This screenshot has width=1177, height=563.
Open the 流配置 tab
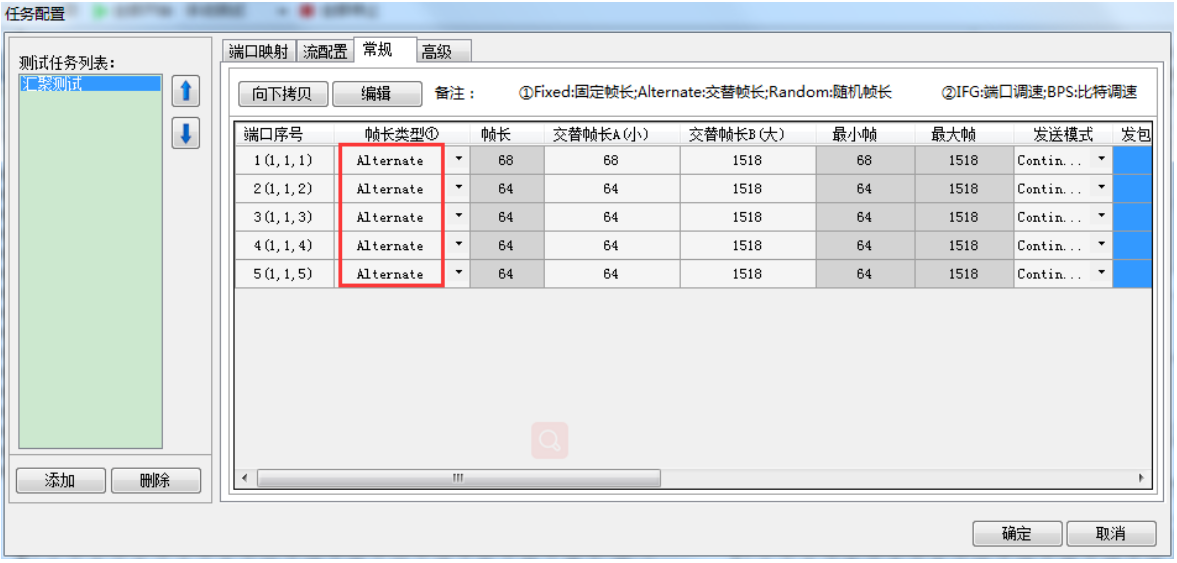325,52
